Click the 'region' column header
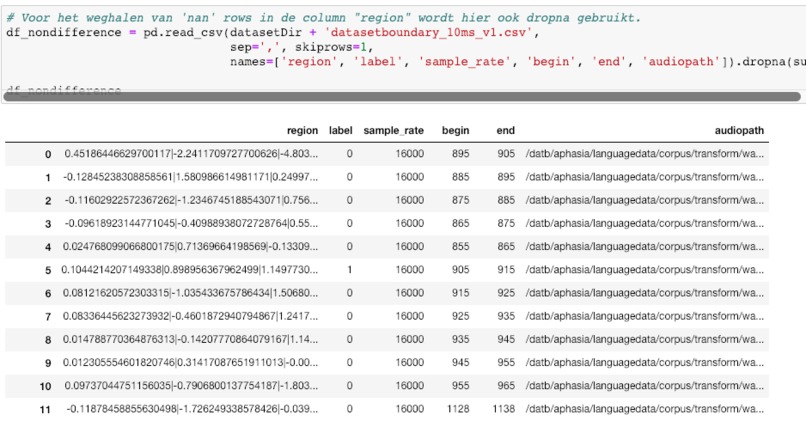 click(302, 131)
